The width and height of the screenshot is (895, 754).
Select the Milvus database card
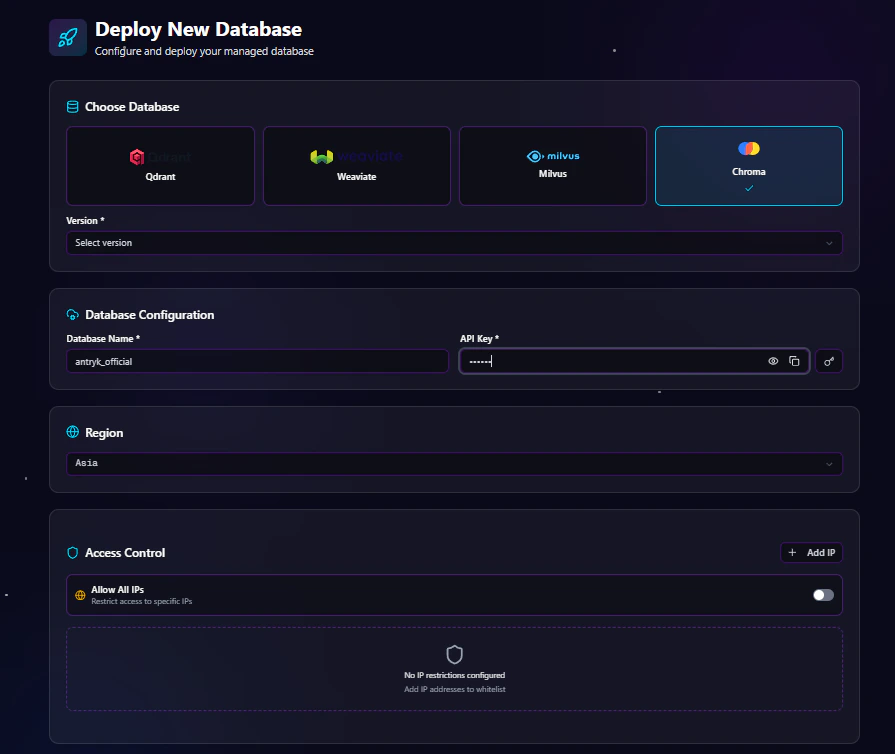point(553,166)
